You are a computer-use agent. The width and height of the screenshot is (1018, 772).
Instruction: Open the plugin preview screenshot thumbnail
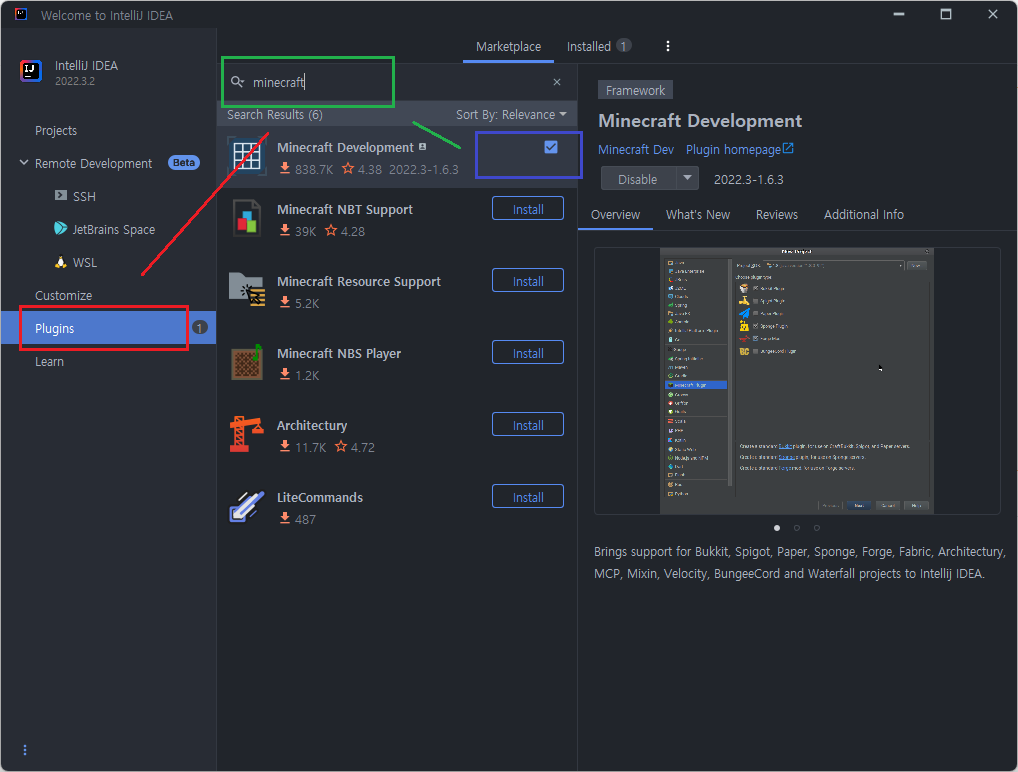(x=797, y=381)
